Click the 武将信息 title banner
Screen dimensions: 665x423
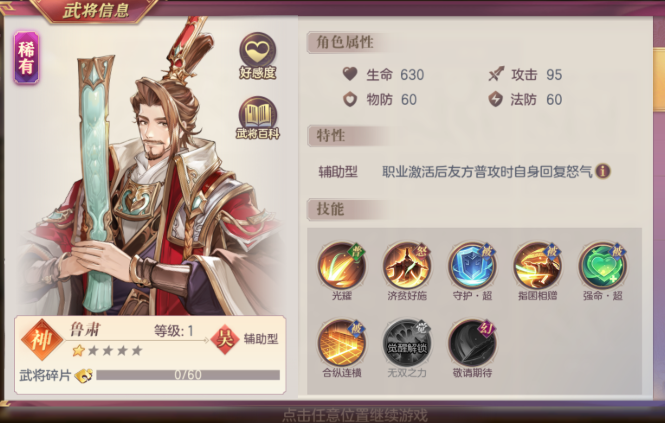click(96, 10)
